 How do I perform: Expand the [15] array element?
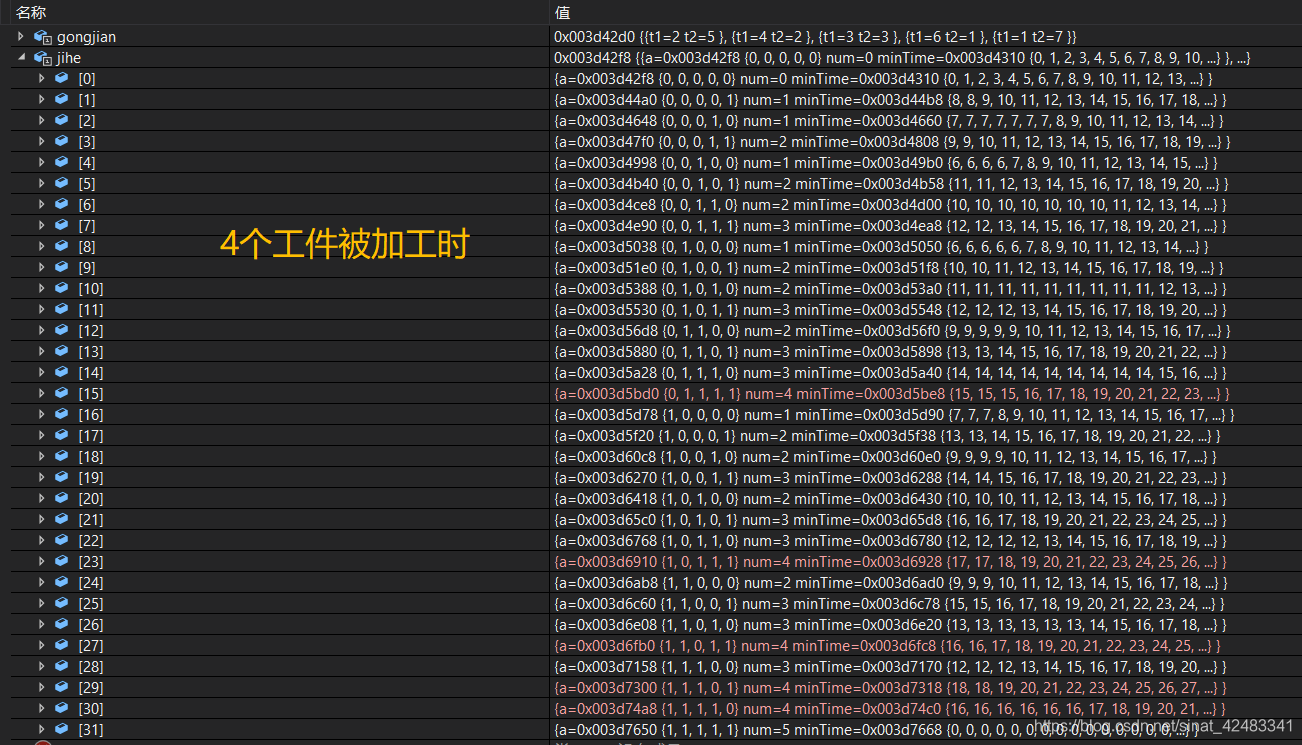pos(41,393)
